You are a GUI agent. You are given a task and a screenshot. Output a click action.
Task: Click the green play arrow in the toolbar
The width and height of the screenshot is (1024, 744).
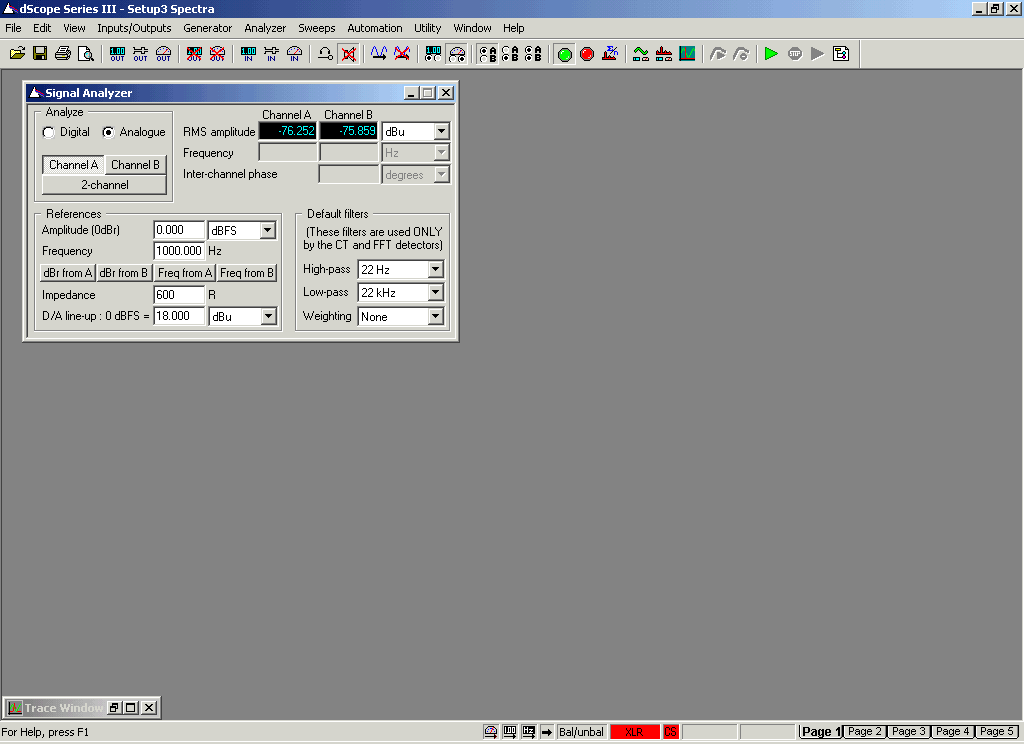tap(771, 54)
